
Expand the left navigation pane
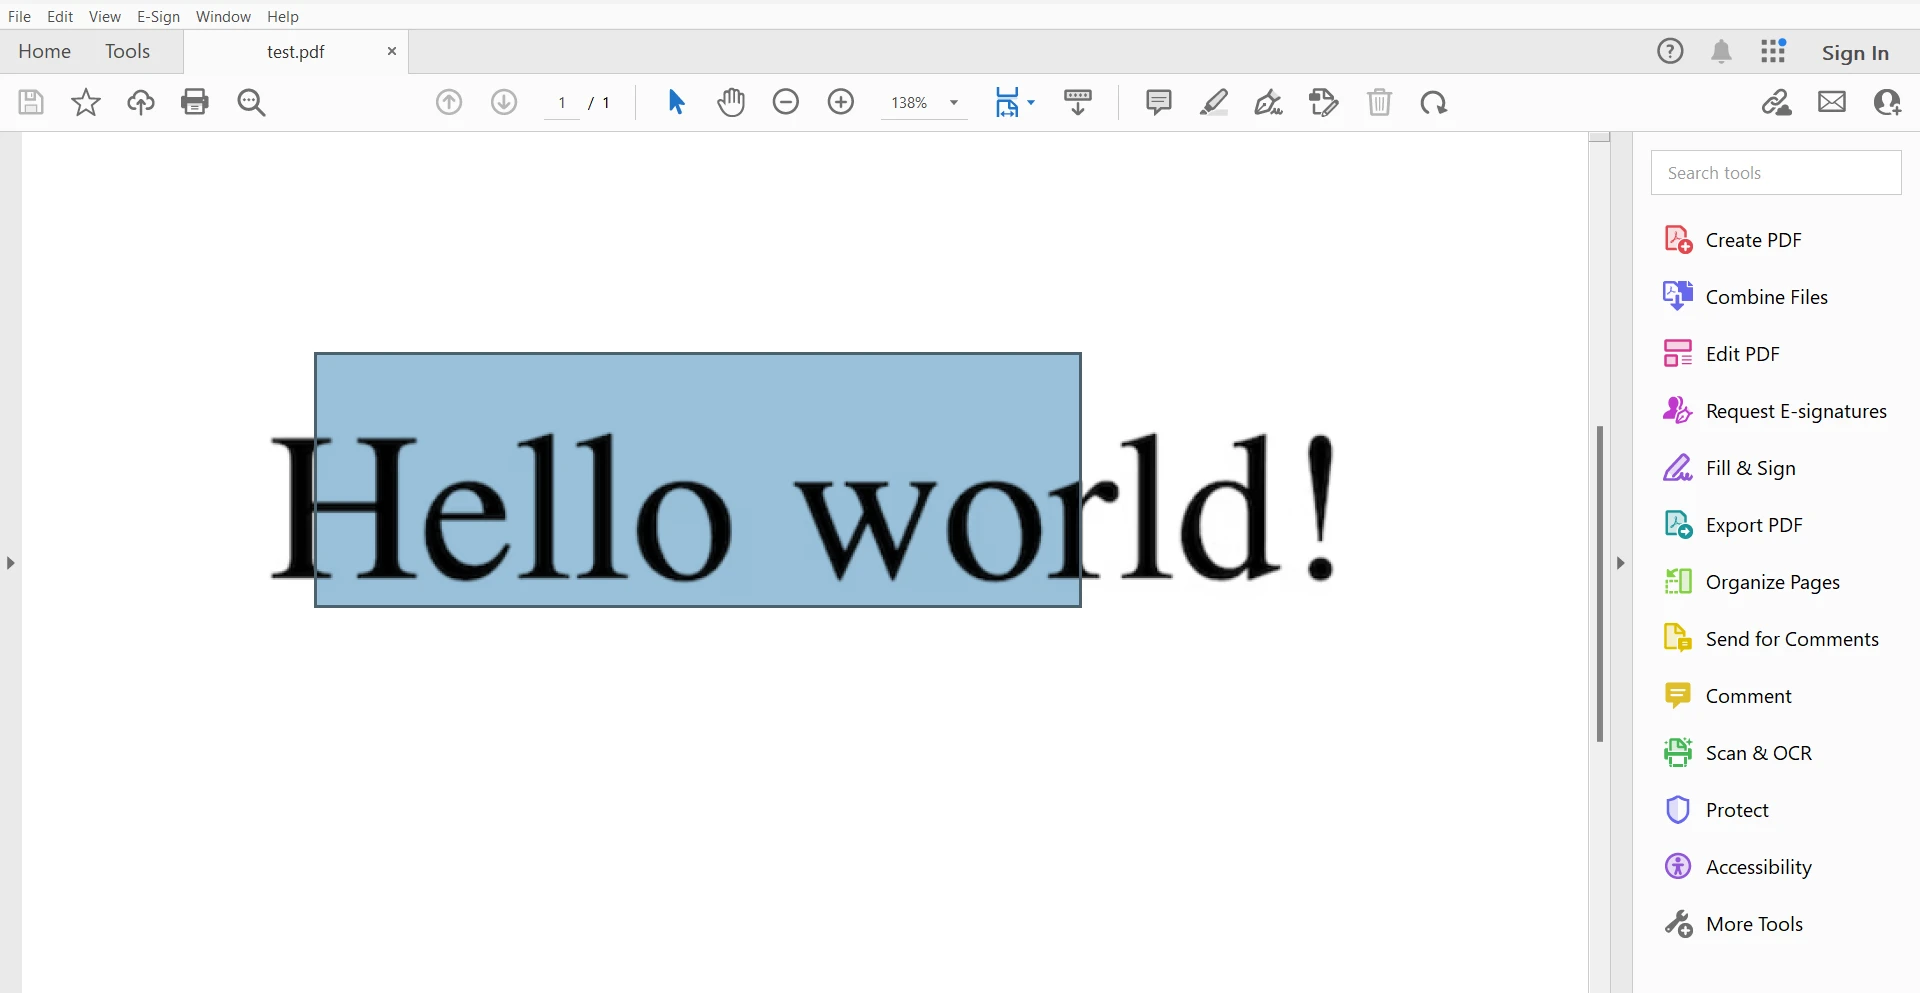tap(10, 563)
